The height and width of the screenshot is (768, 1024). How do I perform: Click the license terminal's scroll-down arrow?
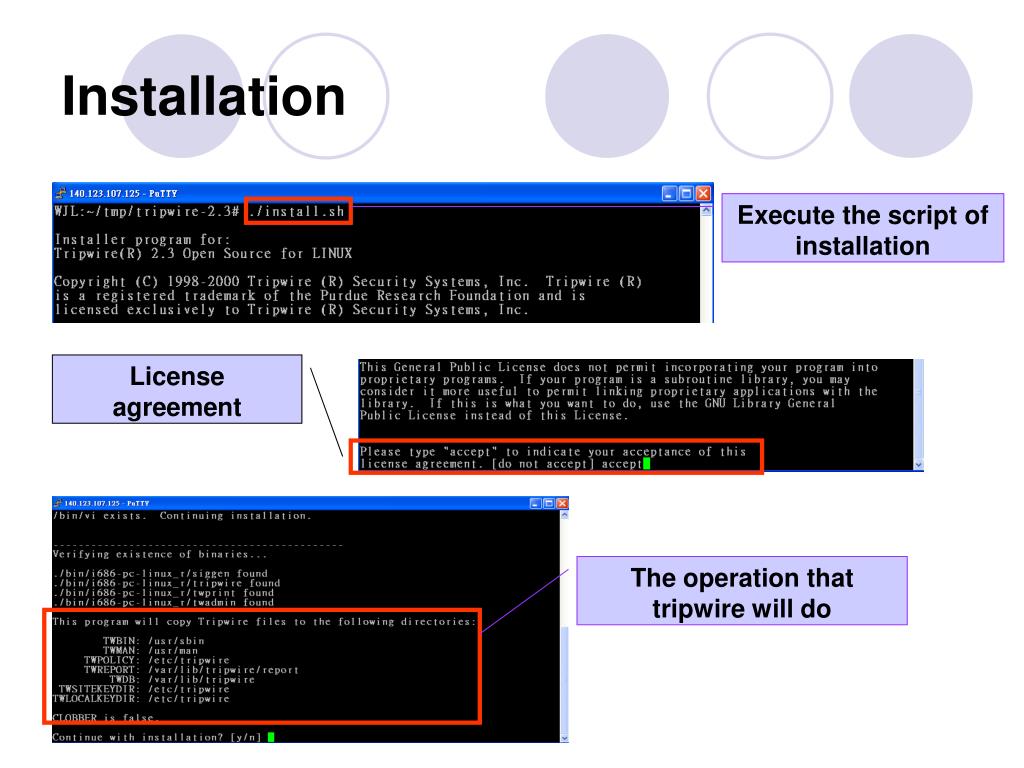click(918, 464)
